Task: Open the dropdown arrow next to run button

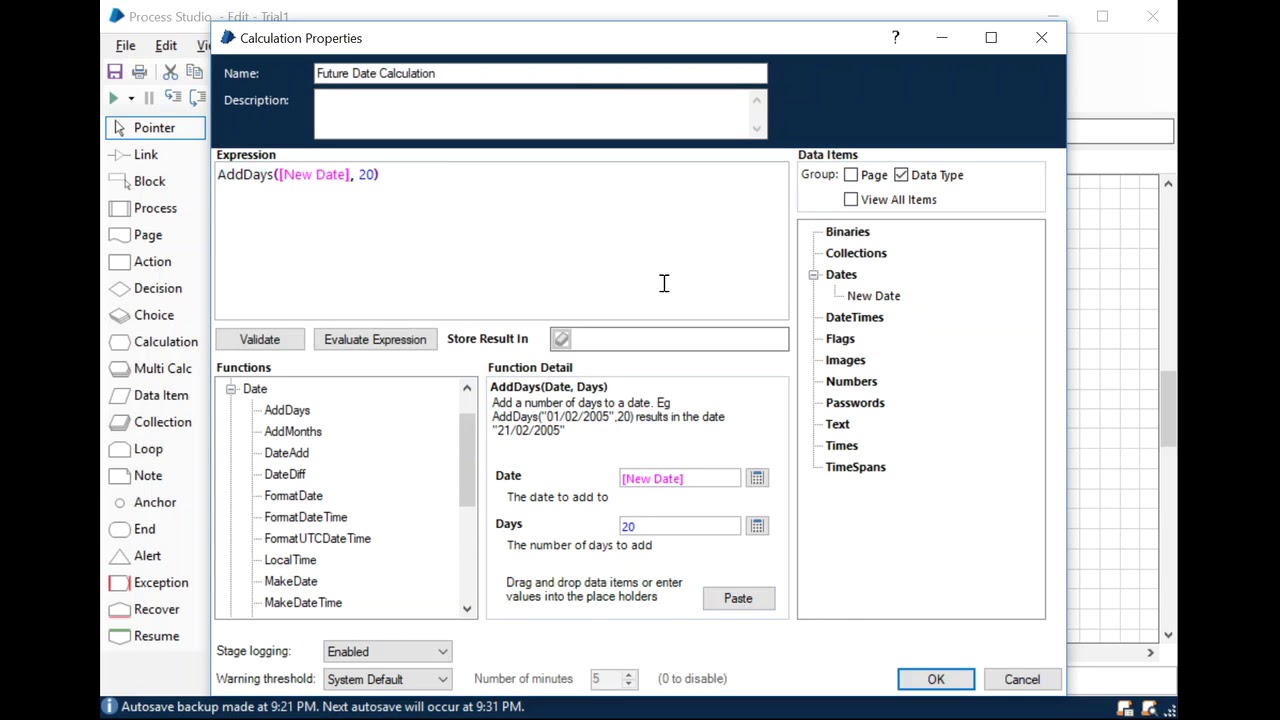Action: click(131, 98)
